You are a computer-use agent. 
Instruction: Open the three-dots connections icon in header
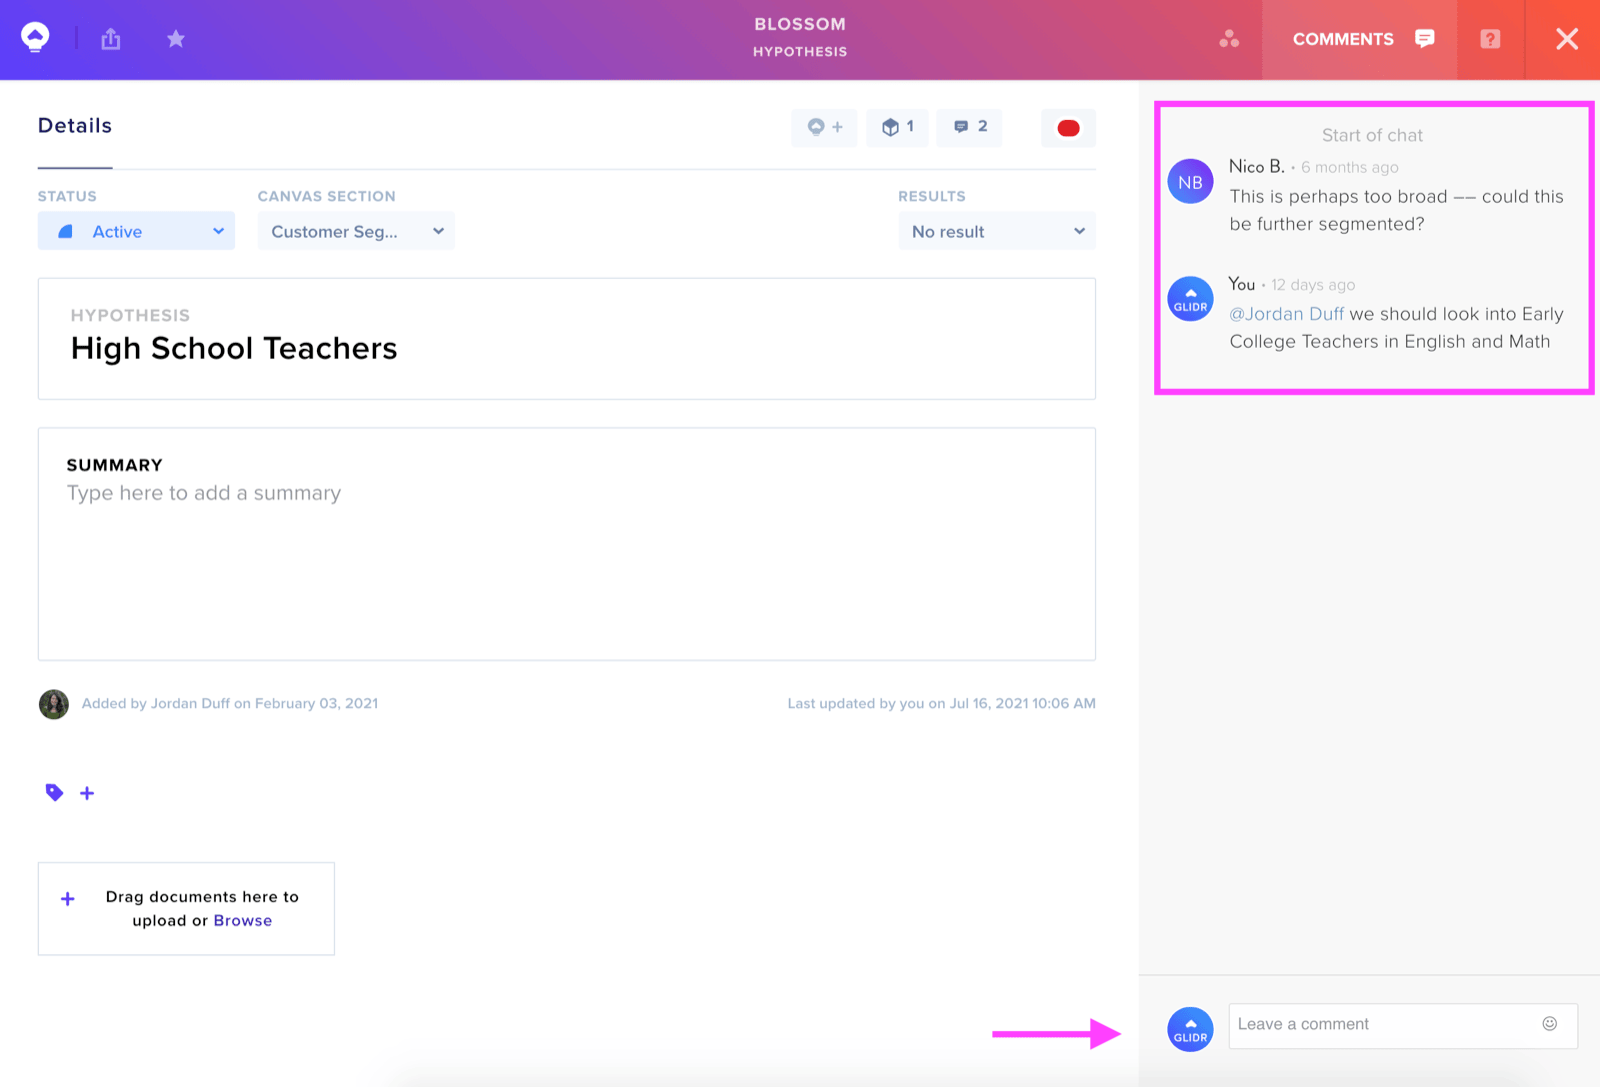tap(1229, 39)
